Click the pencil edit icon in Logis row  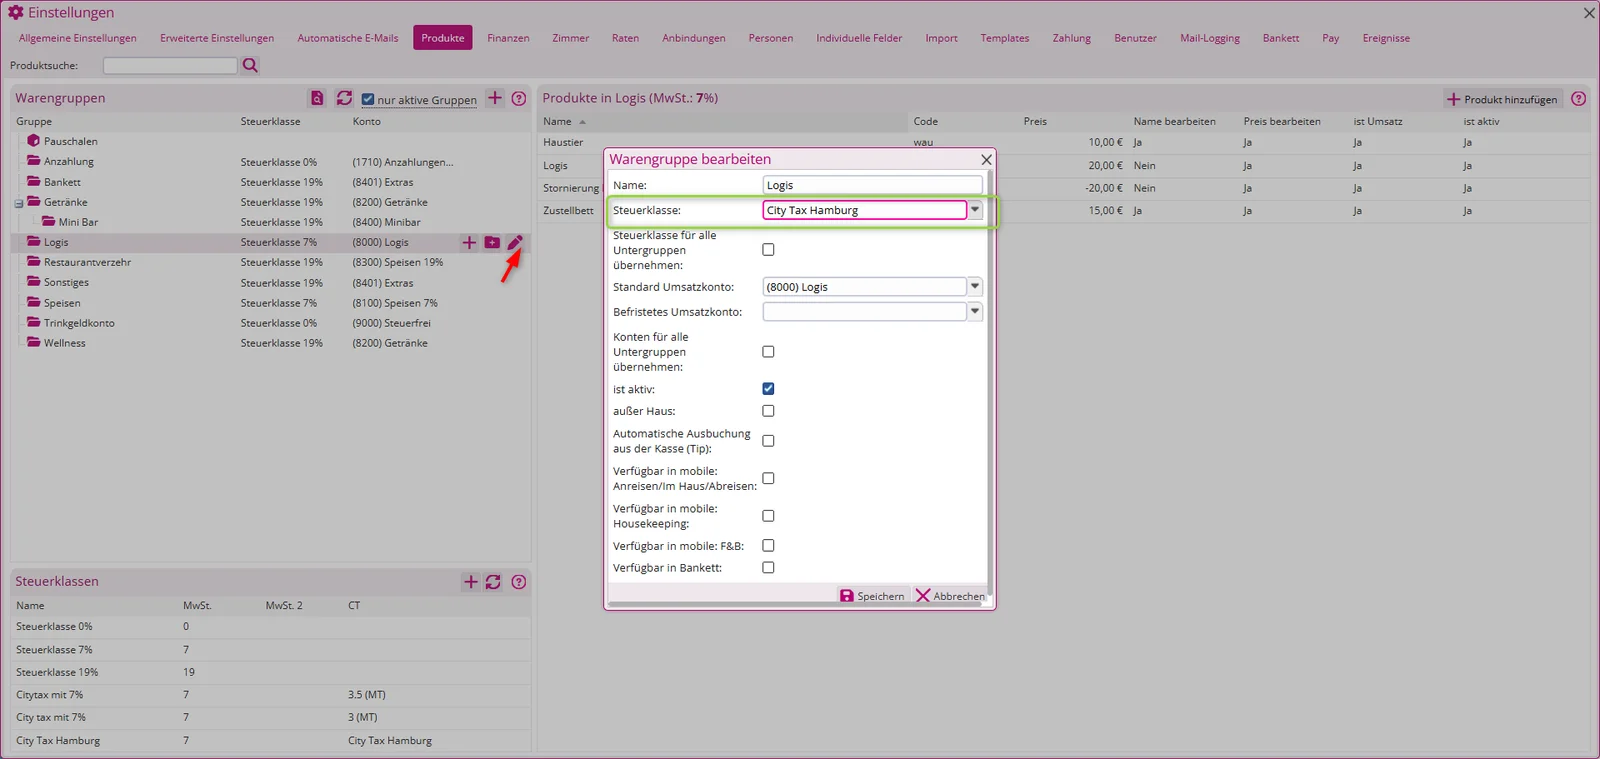515,242
